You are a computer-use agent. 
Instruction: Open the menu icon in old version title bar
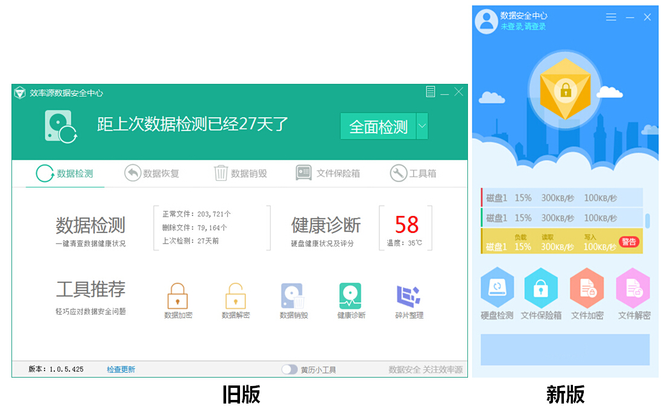click(x=430, y=91)
